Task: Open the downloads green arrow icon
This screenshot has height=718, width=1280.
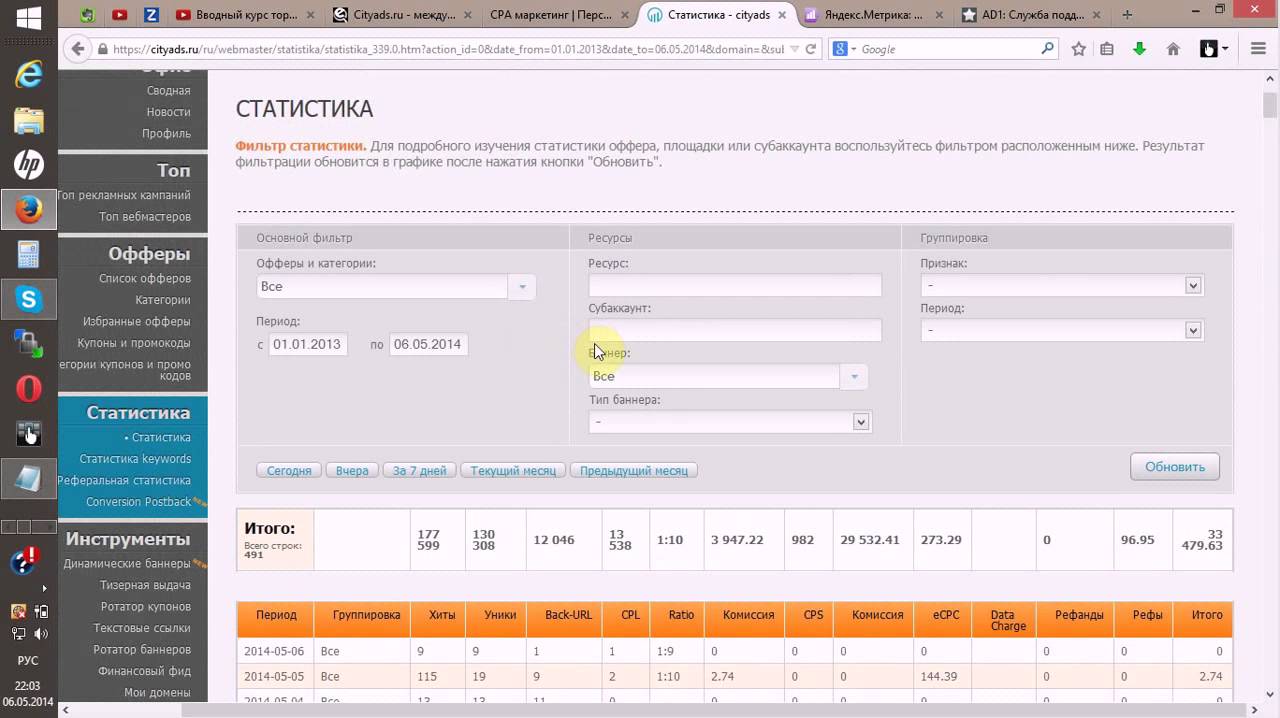Action: coord(1139,49)
